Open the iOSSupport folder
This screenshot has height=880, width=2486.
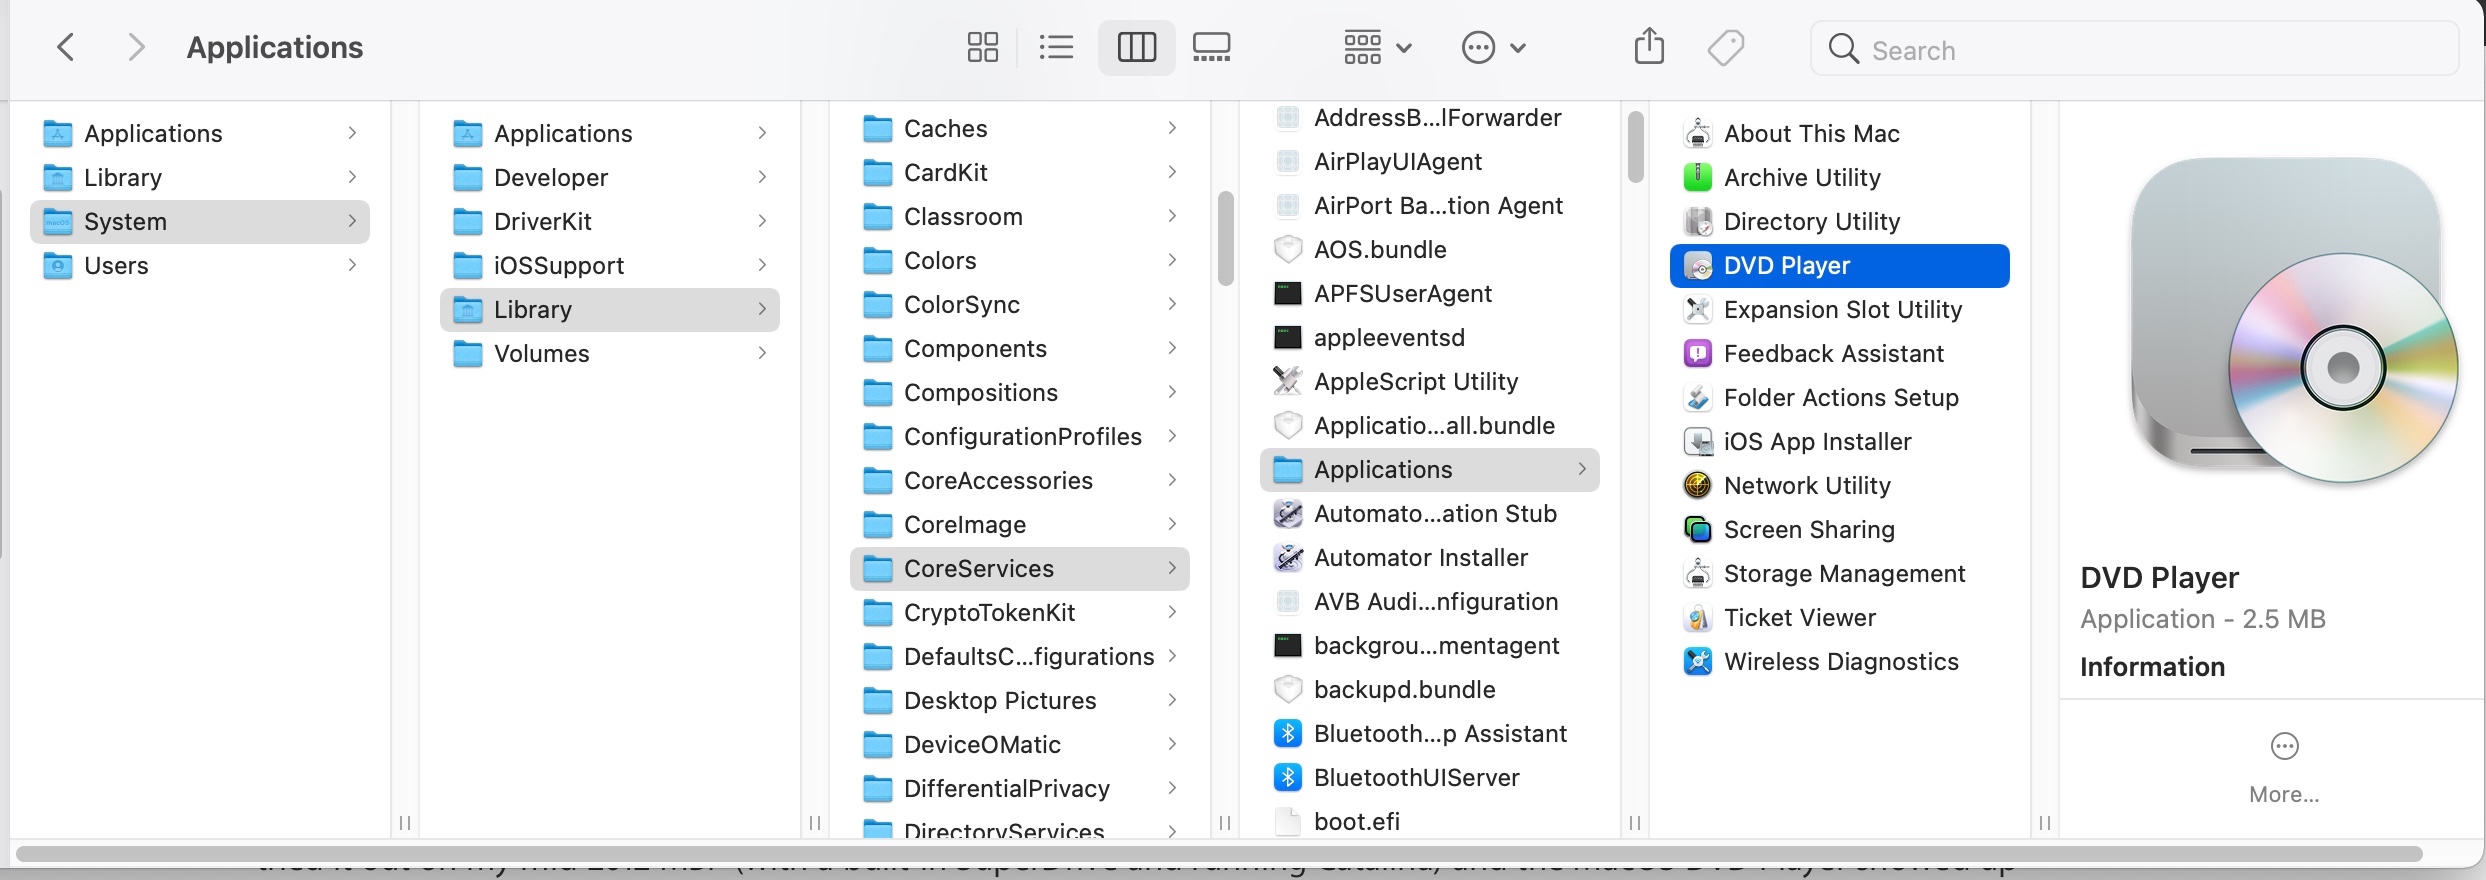pyautogui.click(x=610, y=266)
